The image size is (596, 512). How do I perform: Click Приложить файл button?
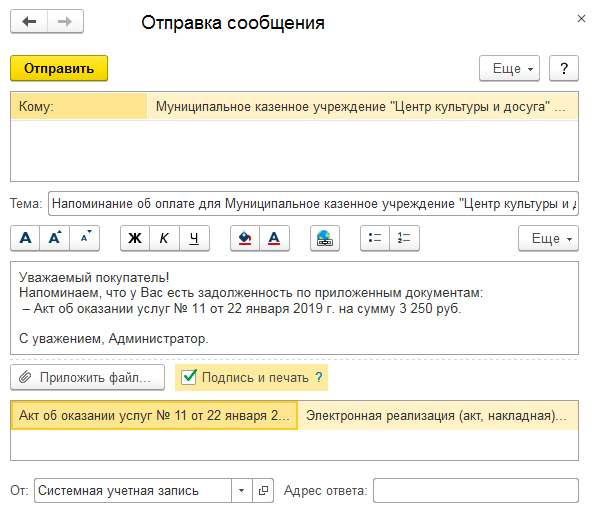(87, 377)
